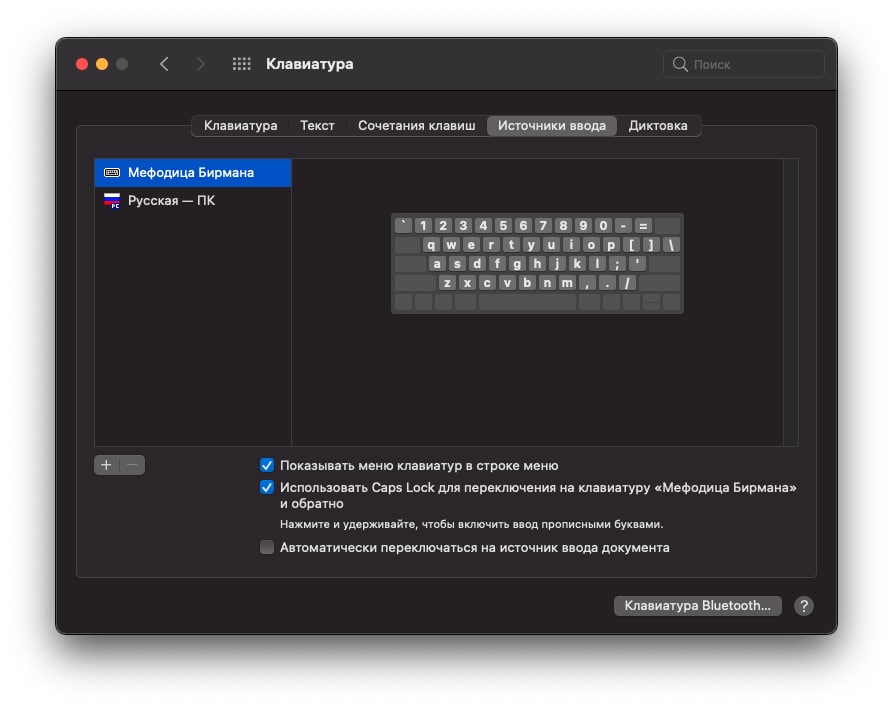Switch to the Текст tab

click(317, 125)
